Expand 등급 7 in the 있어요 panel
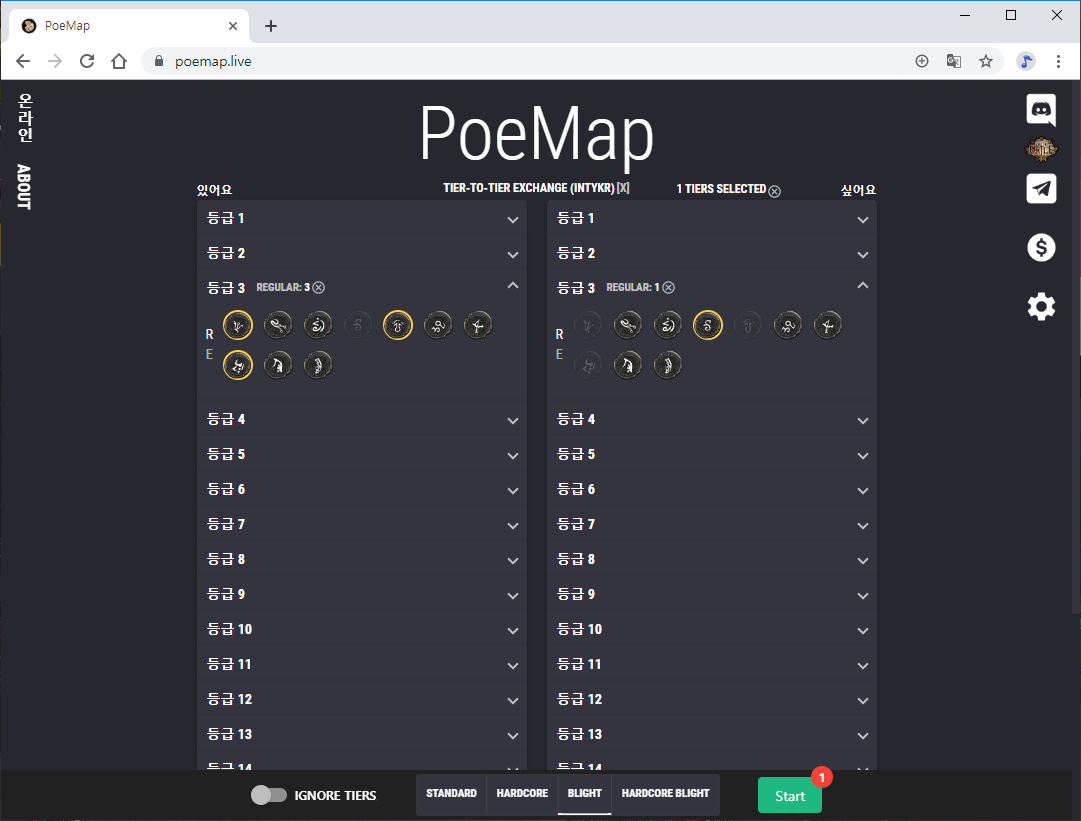 tap(362, 525)
